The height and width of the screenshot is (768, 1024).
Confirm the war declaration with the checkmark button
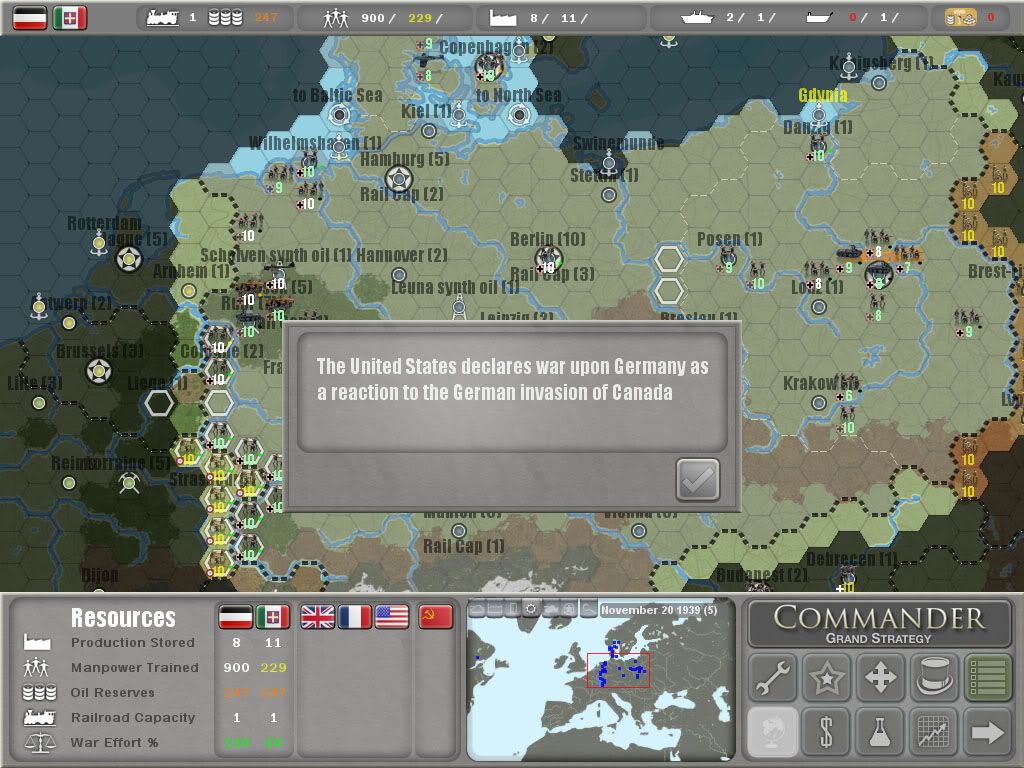[x=697, y=480]
